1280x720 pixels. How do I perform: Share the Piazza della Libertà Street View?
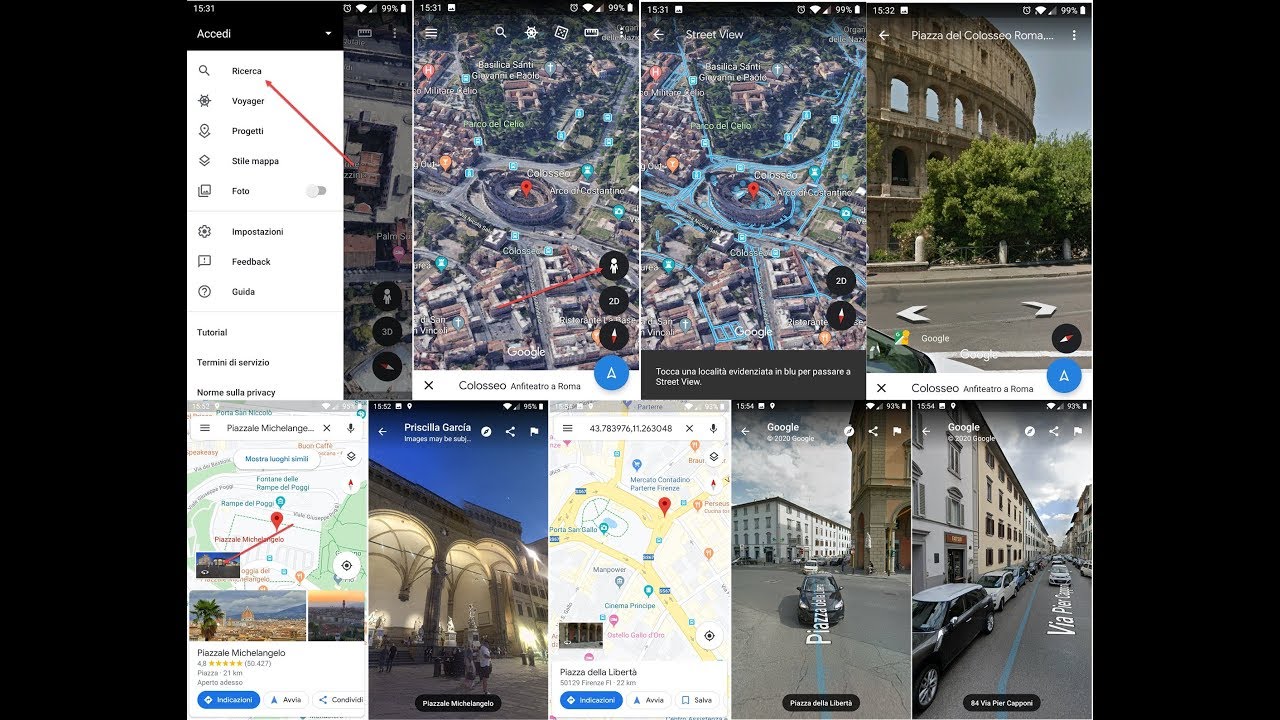(873, 431)
